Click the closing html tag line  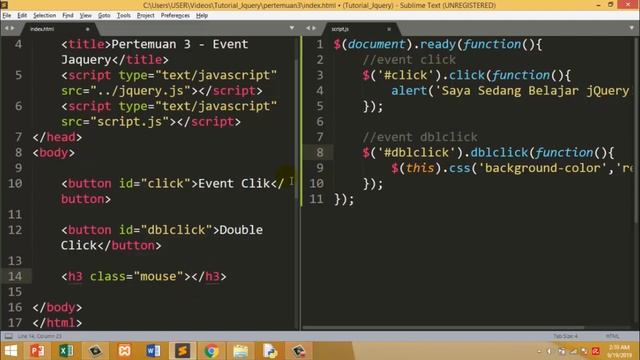(x=57, y=323)
